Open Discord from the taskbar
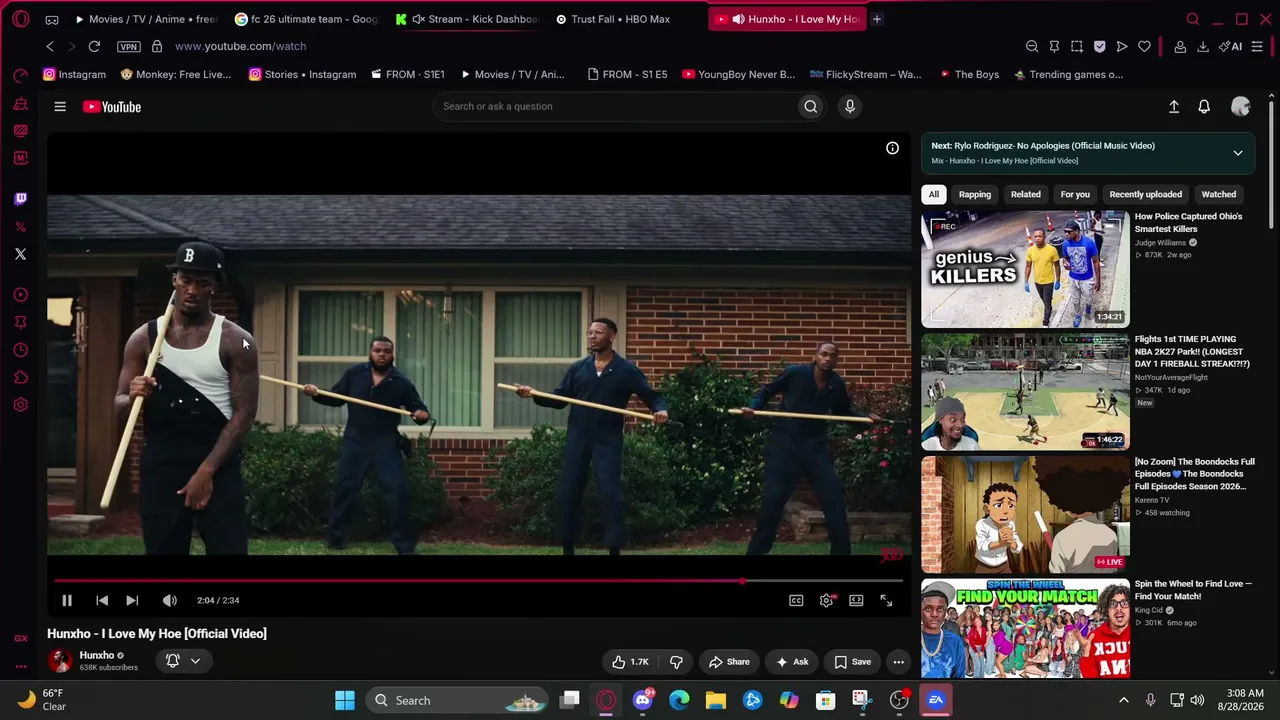The width and height of the screenshot is (1280, 720). [x=643, y=700]
